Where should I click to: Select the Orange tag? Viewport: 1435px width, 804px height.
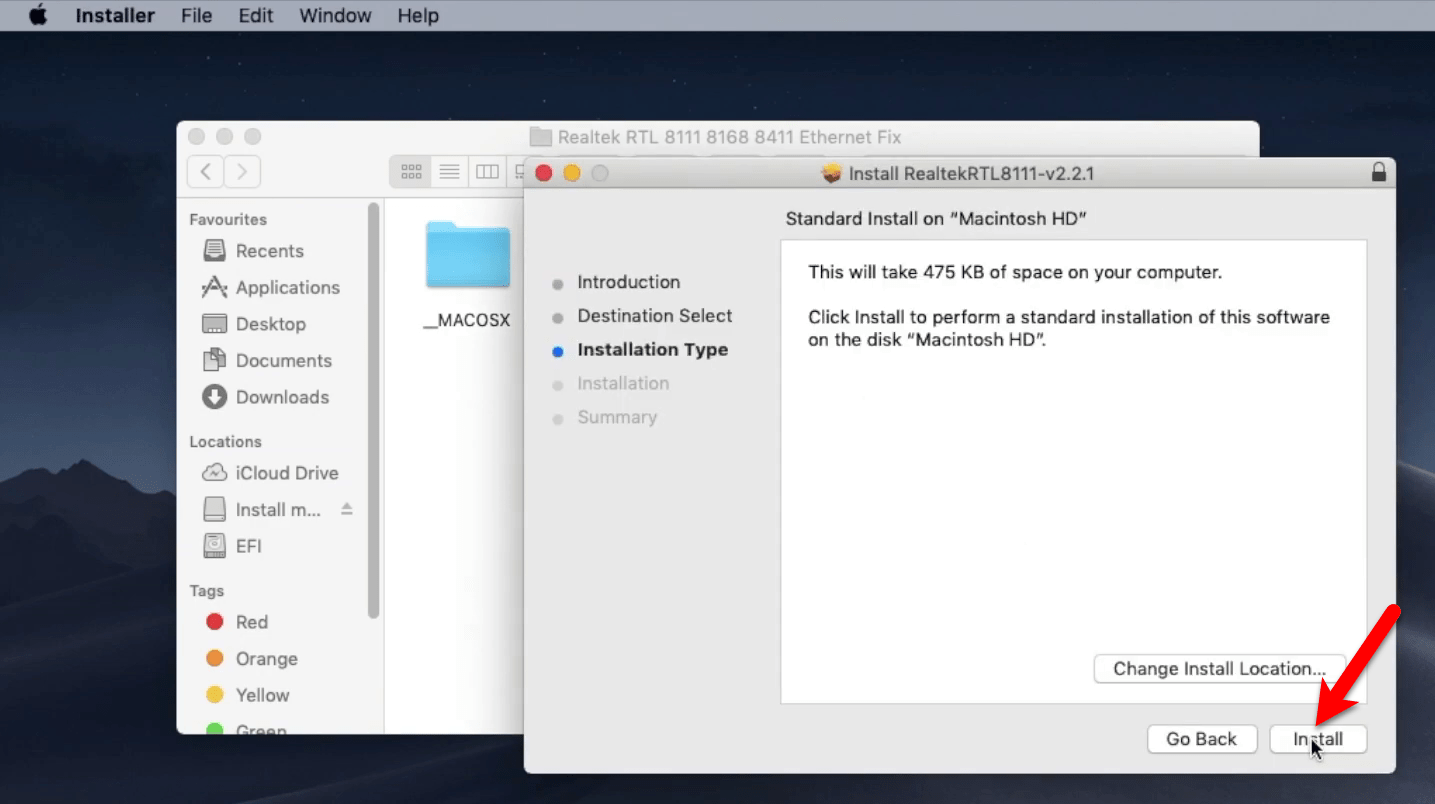252,659
